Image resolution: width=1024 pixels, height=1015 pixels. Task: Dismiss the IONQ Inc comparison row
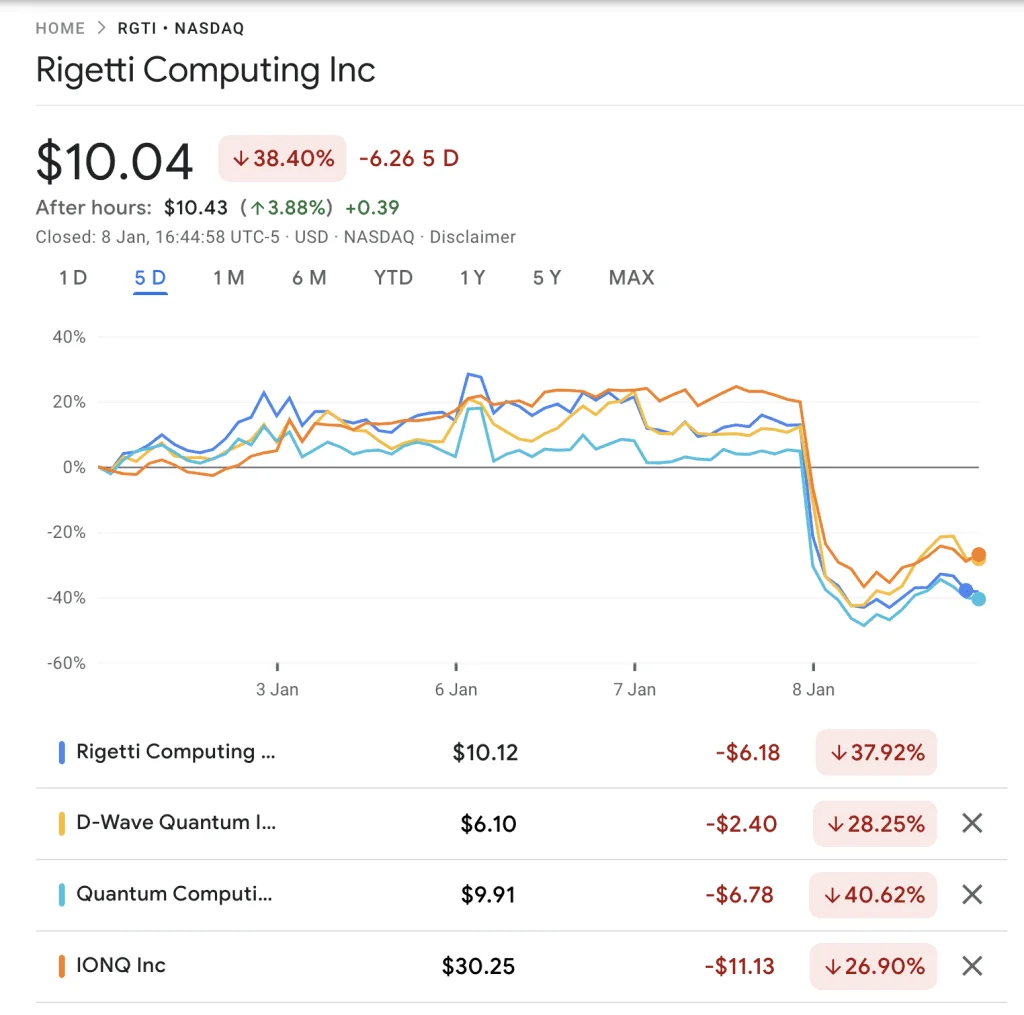click(x=971, y=966)
